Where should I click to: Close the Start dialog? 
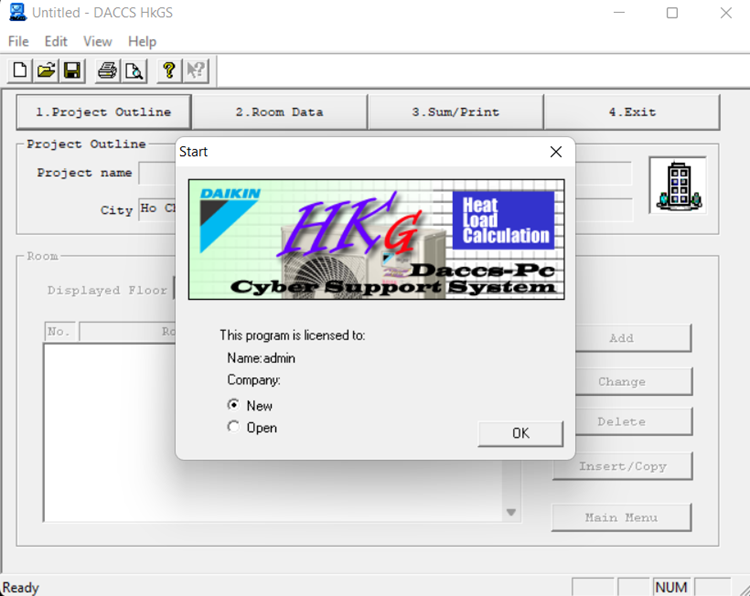[556, 152]
